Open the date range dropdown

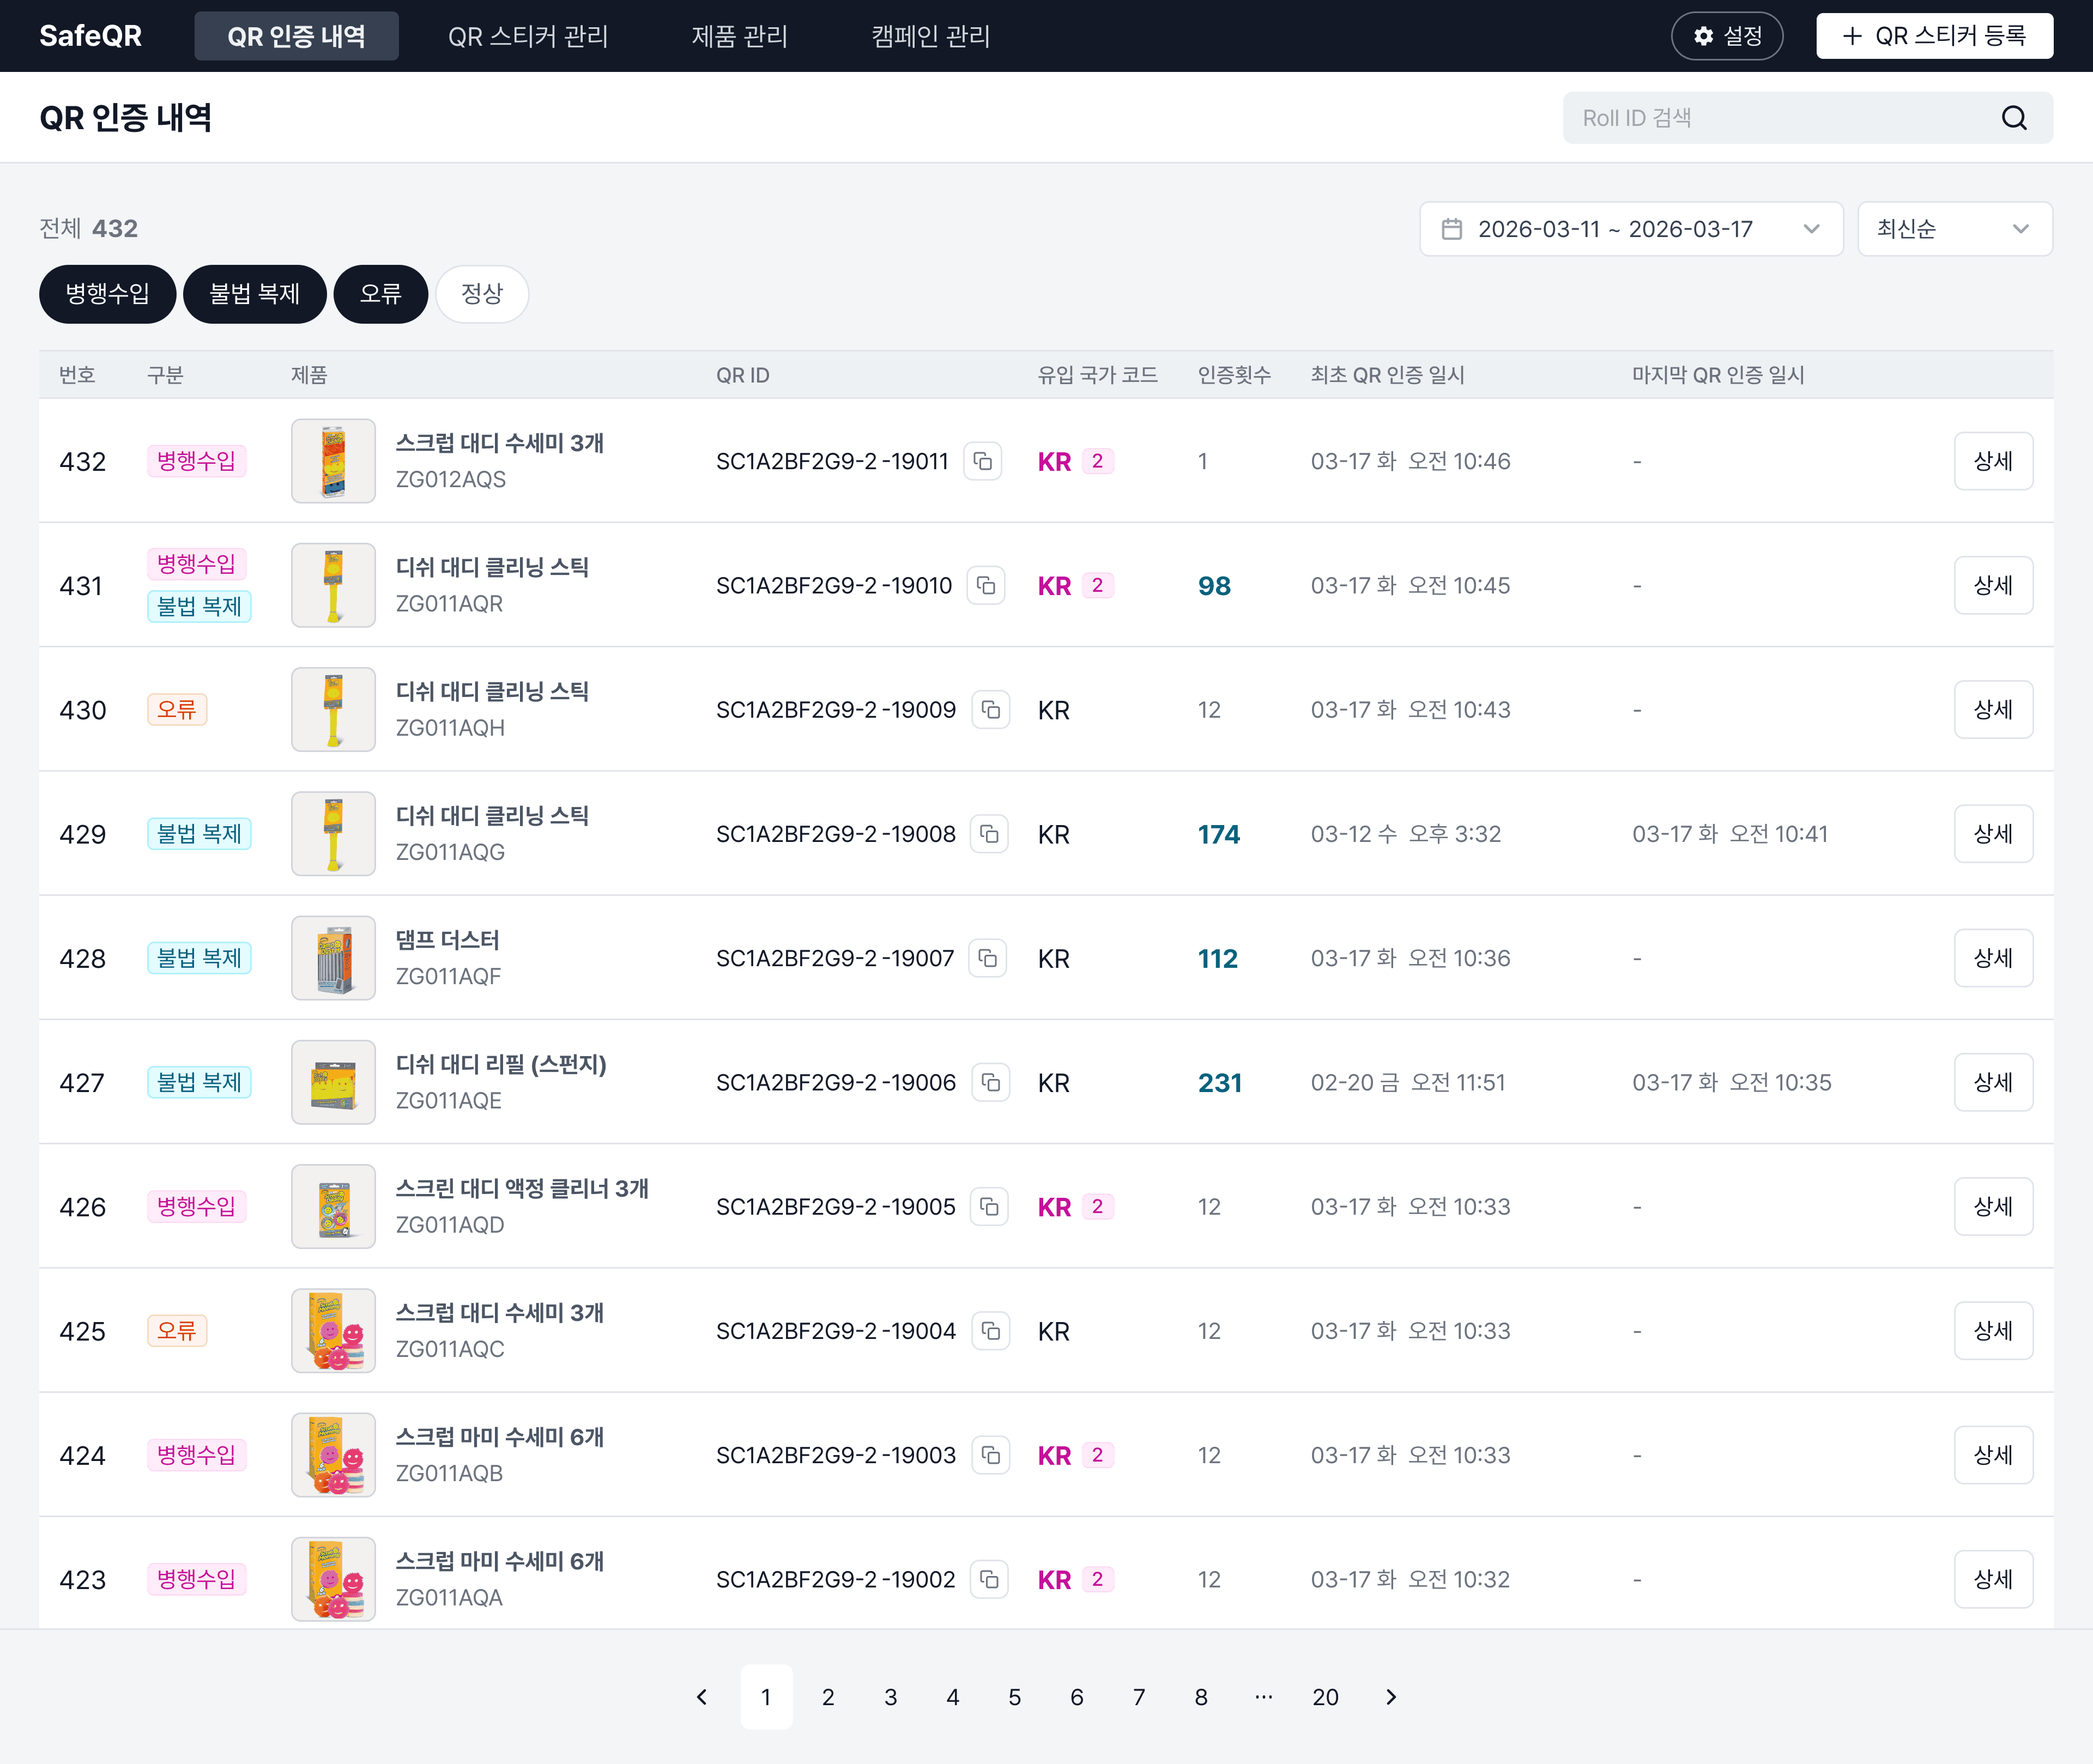(x=1630, y=229)
